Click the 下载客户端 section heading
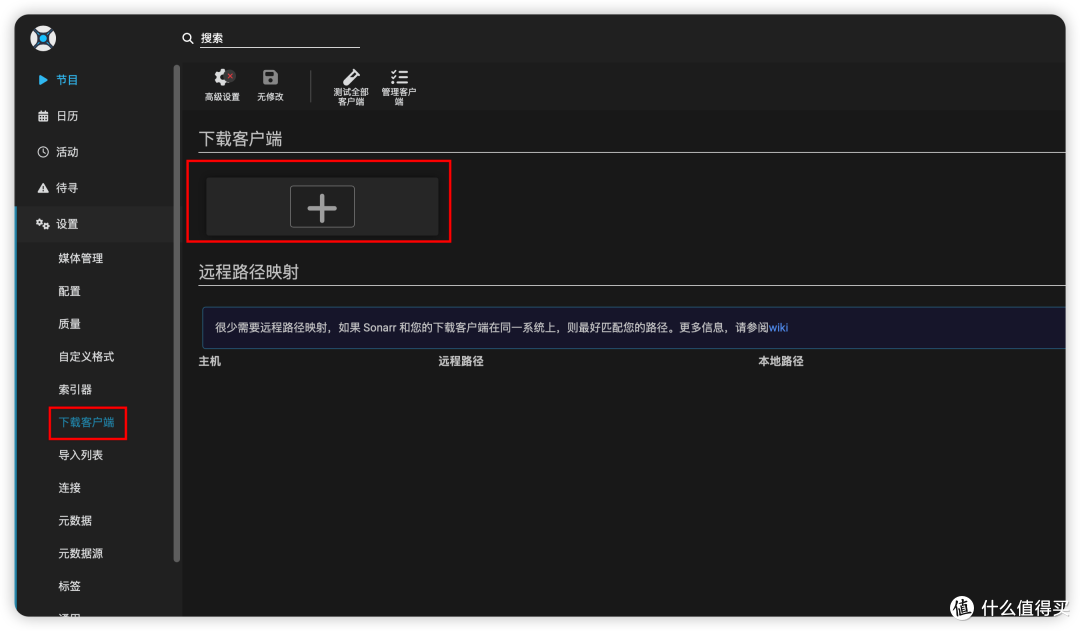The width and height of the screenshot is (1080, 631). pos(240,139)
